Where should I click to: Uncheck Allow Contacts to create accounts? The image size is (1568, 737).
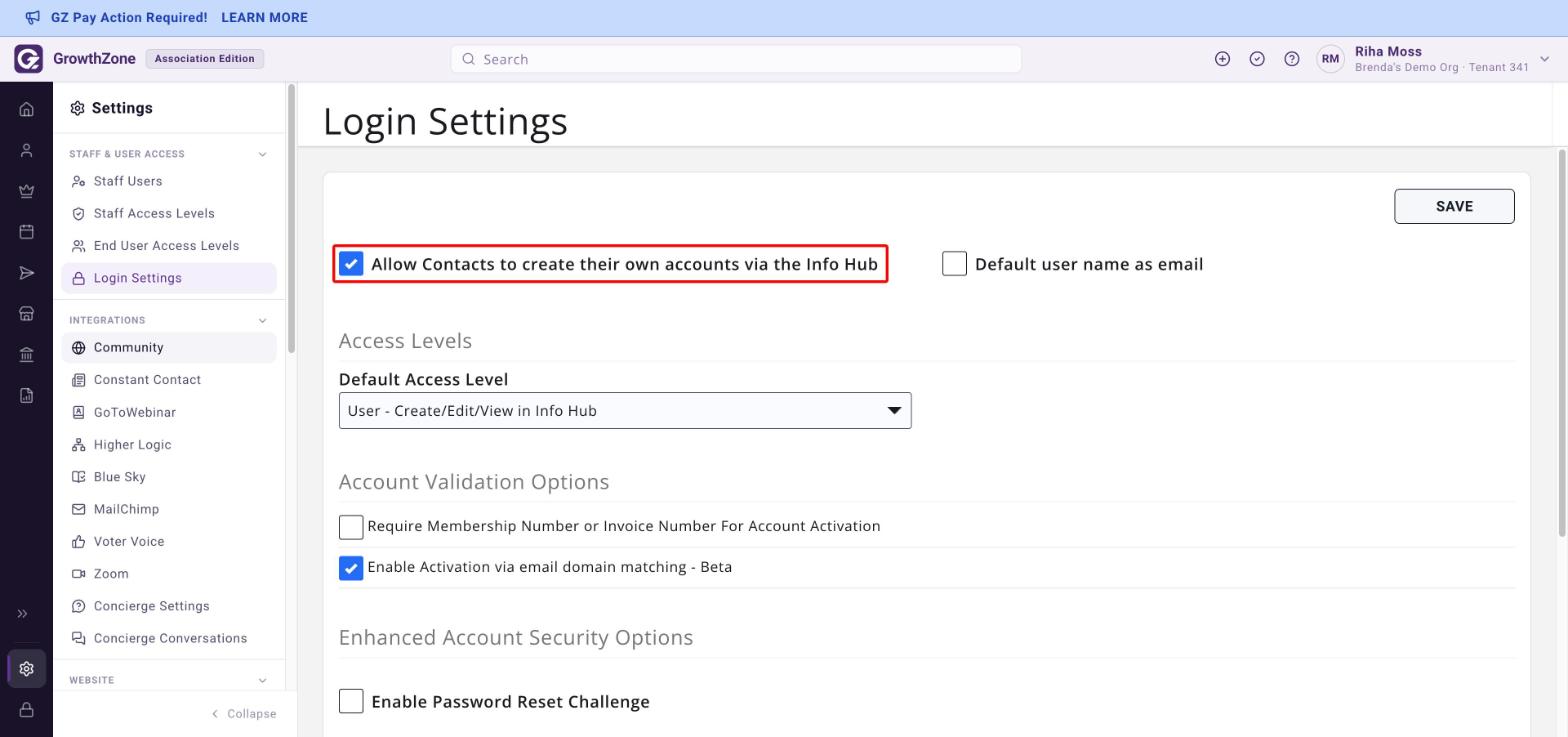[x=351, y=264]
